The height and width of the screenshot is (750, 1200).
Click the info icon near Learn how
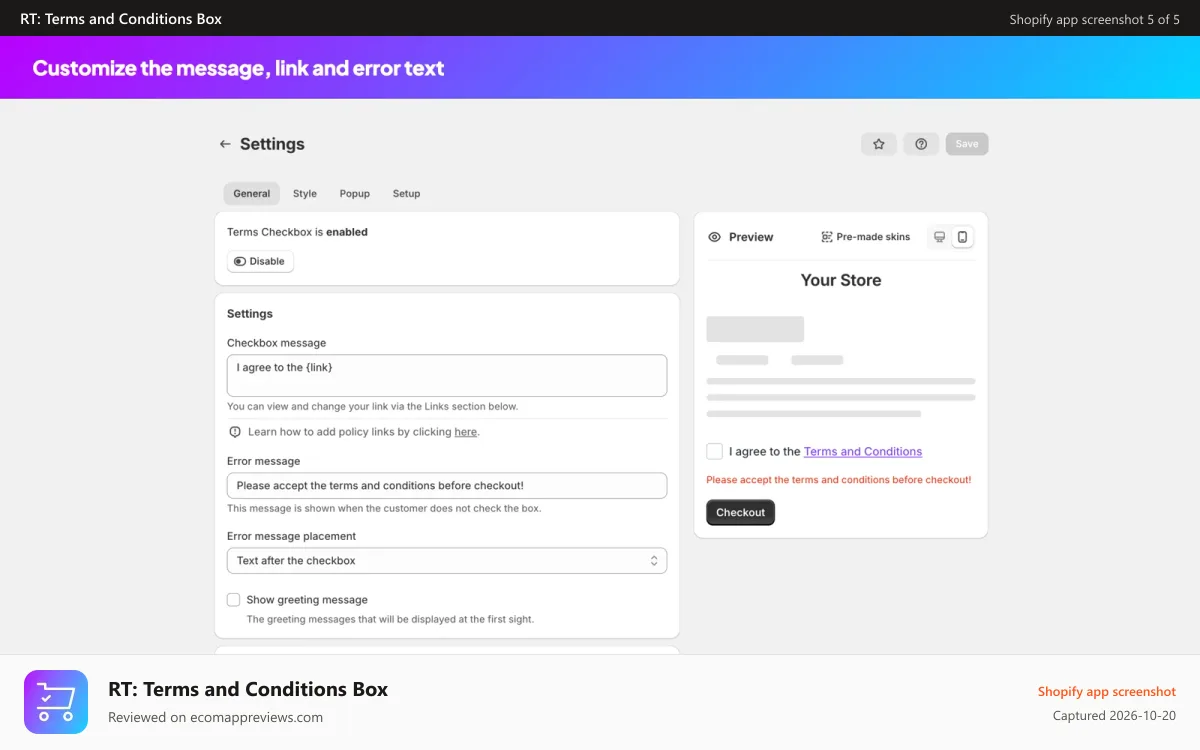click(235, 432)
